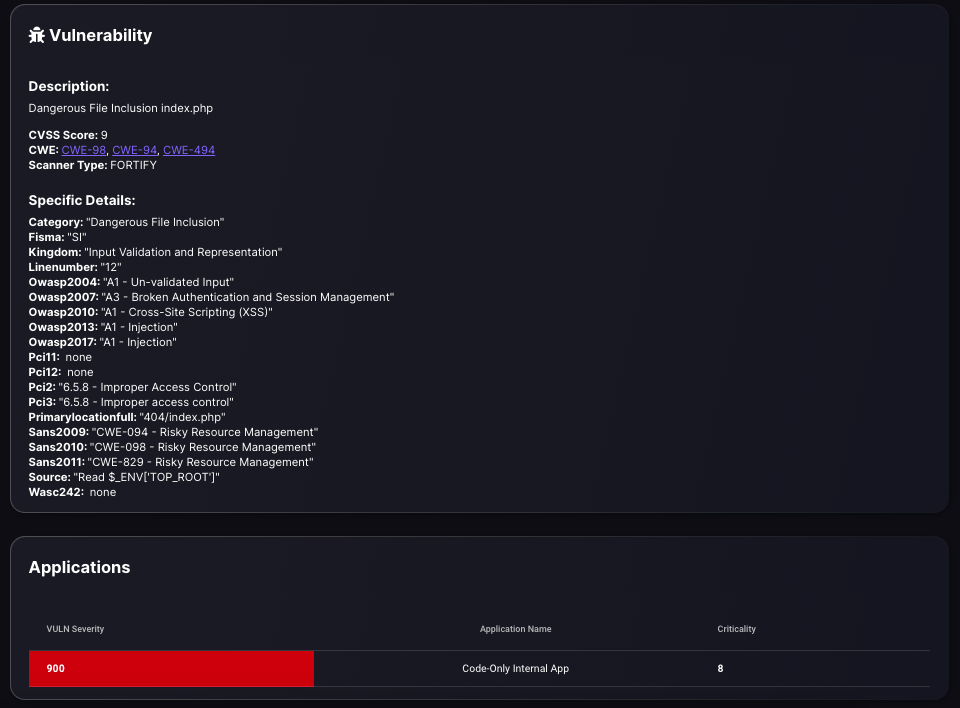This screenshot has height=708, width=960.
Task: Click the Application Name column header
Action: click(516, 629)
